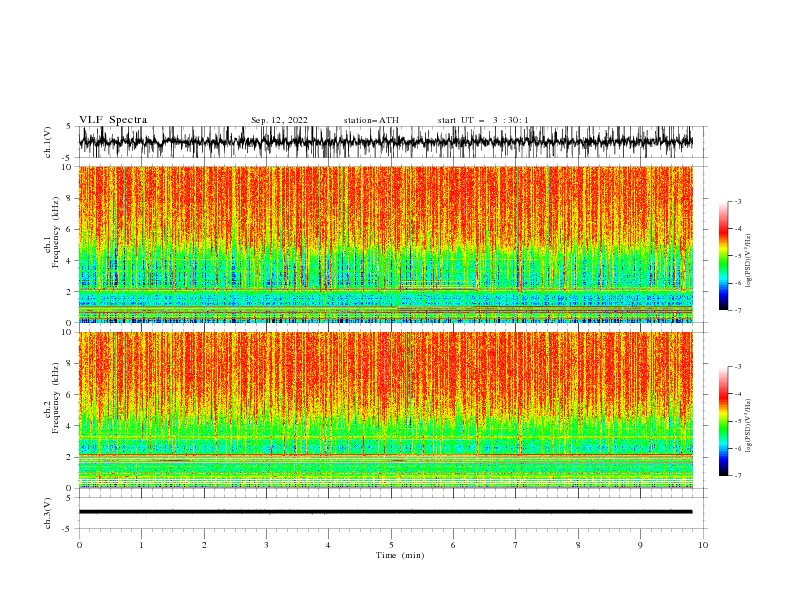
Task: Click the '-7' tick on ch.2 color bar
Action: pos(738,475)
